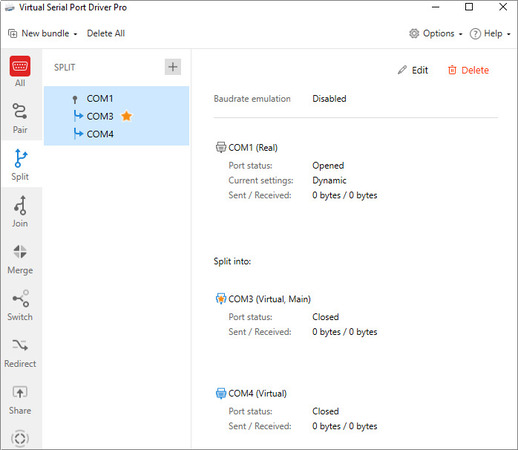Edit the selected split bundle
This screenshot has height=450, width=518.
[413, 70]
